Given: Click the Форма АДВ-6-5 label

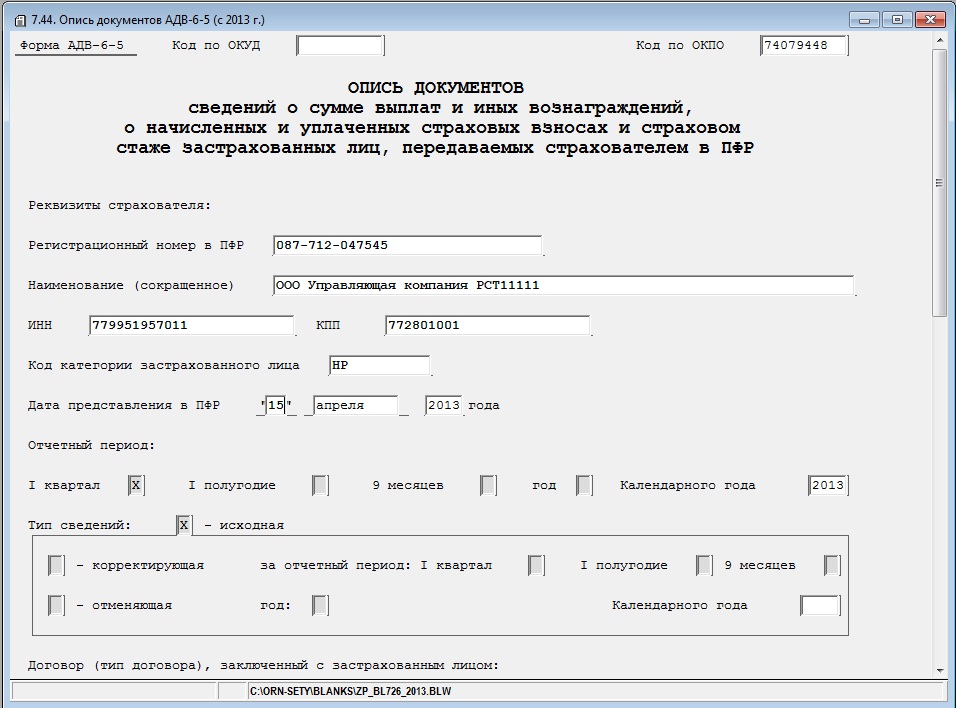Looking at the screenshot, I should coord(72,45).
